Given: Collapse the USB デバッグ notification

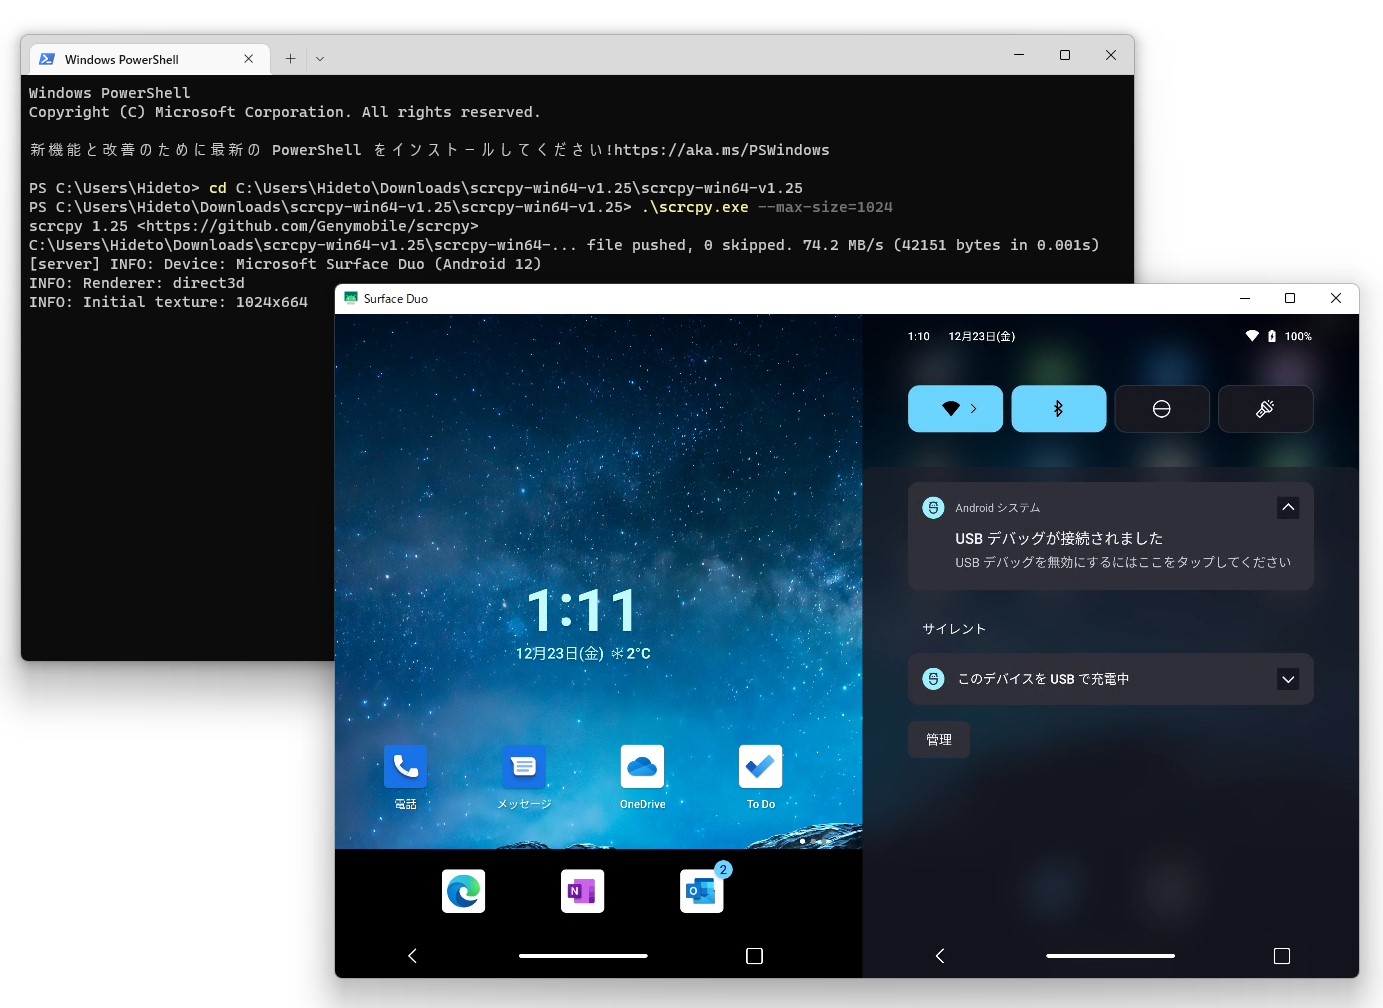Looking at the screenshot, I should coord(1288,507).
